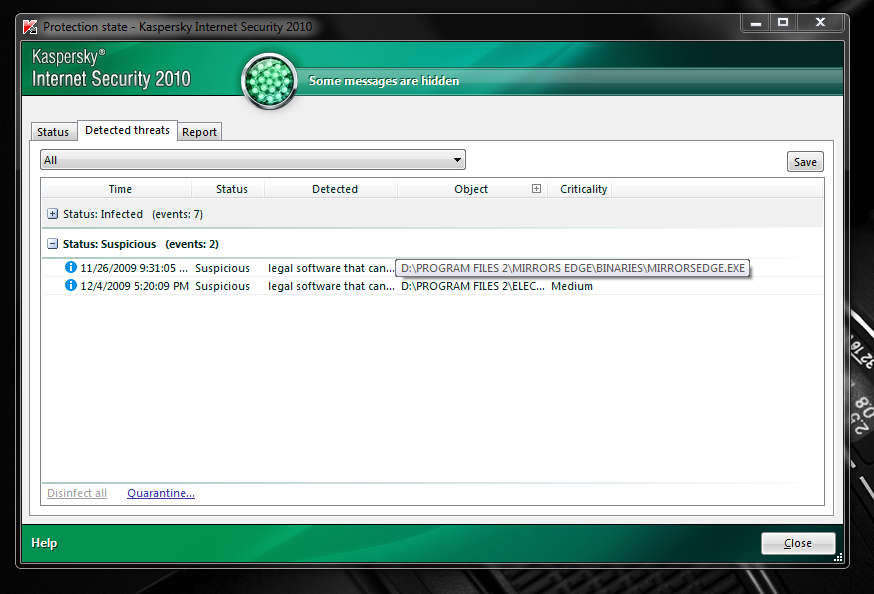Expand the Object column plus box
The width and height of the screenshot is (874, 594).
(x=536, y=188)
